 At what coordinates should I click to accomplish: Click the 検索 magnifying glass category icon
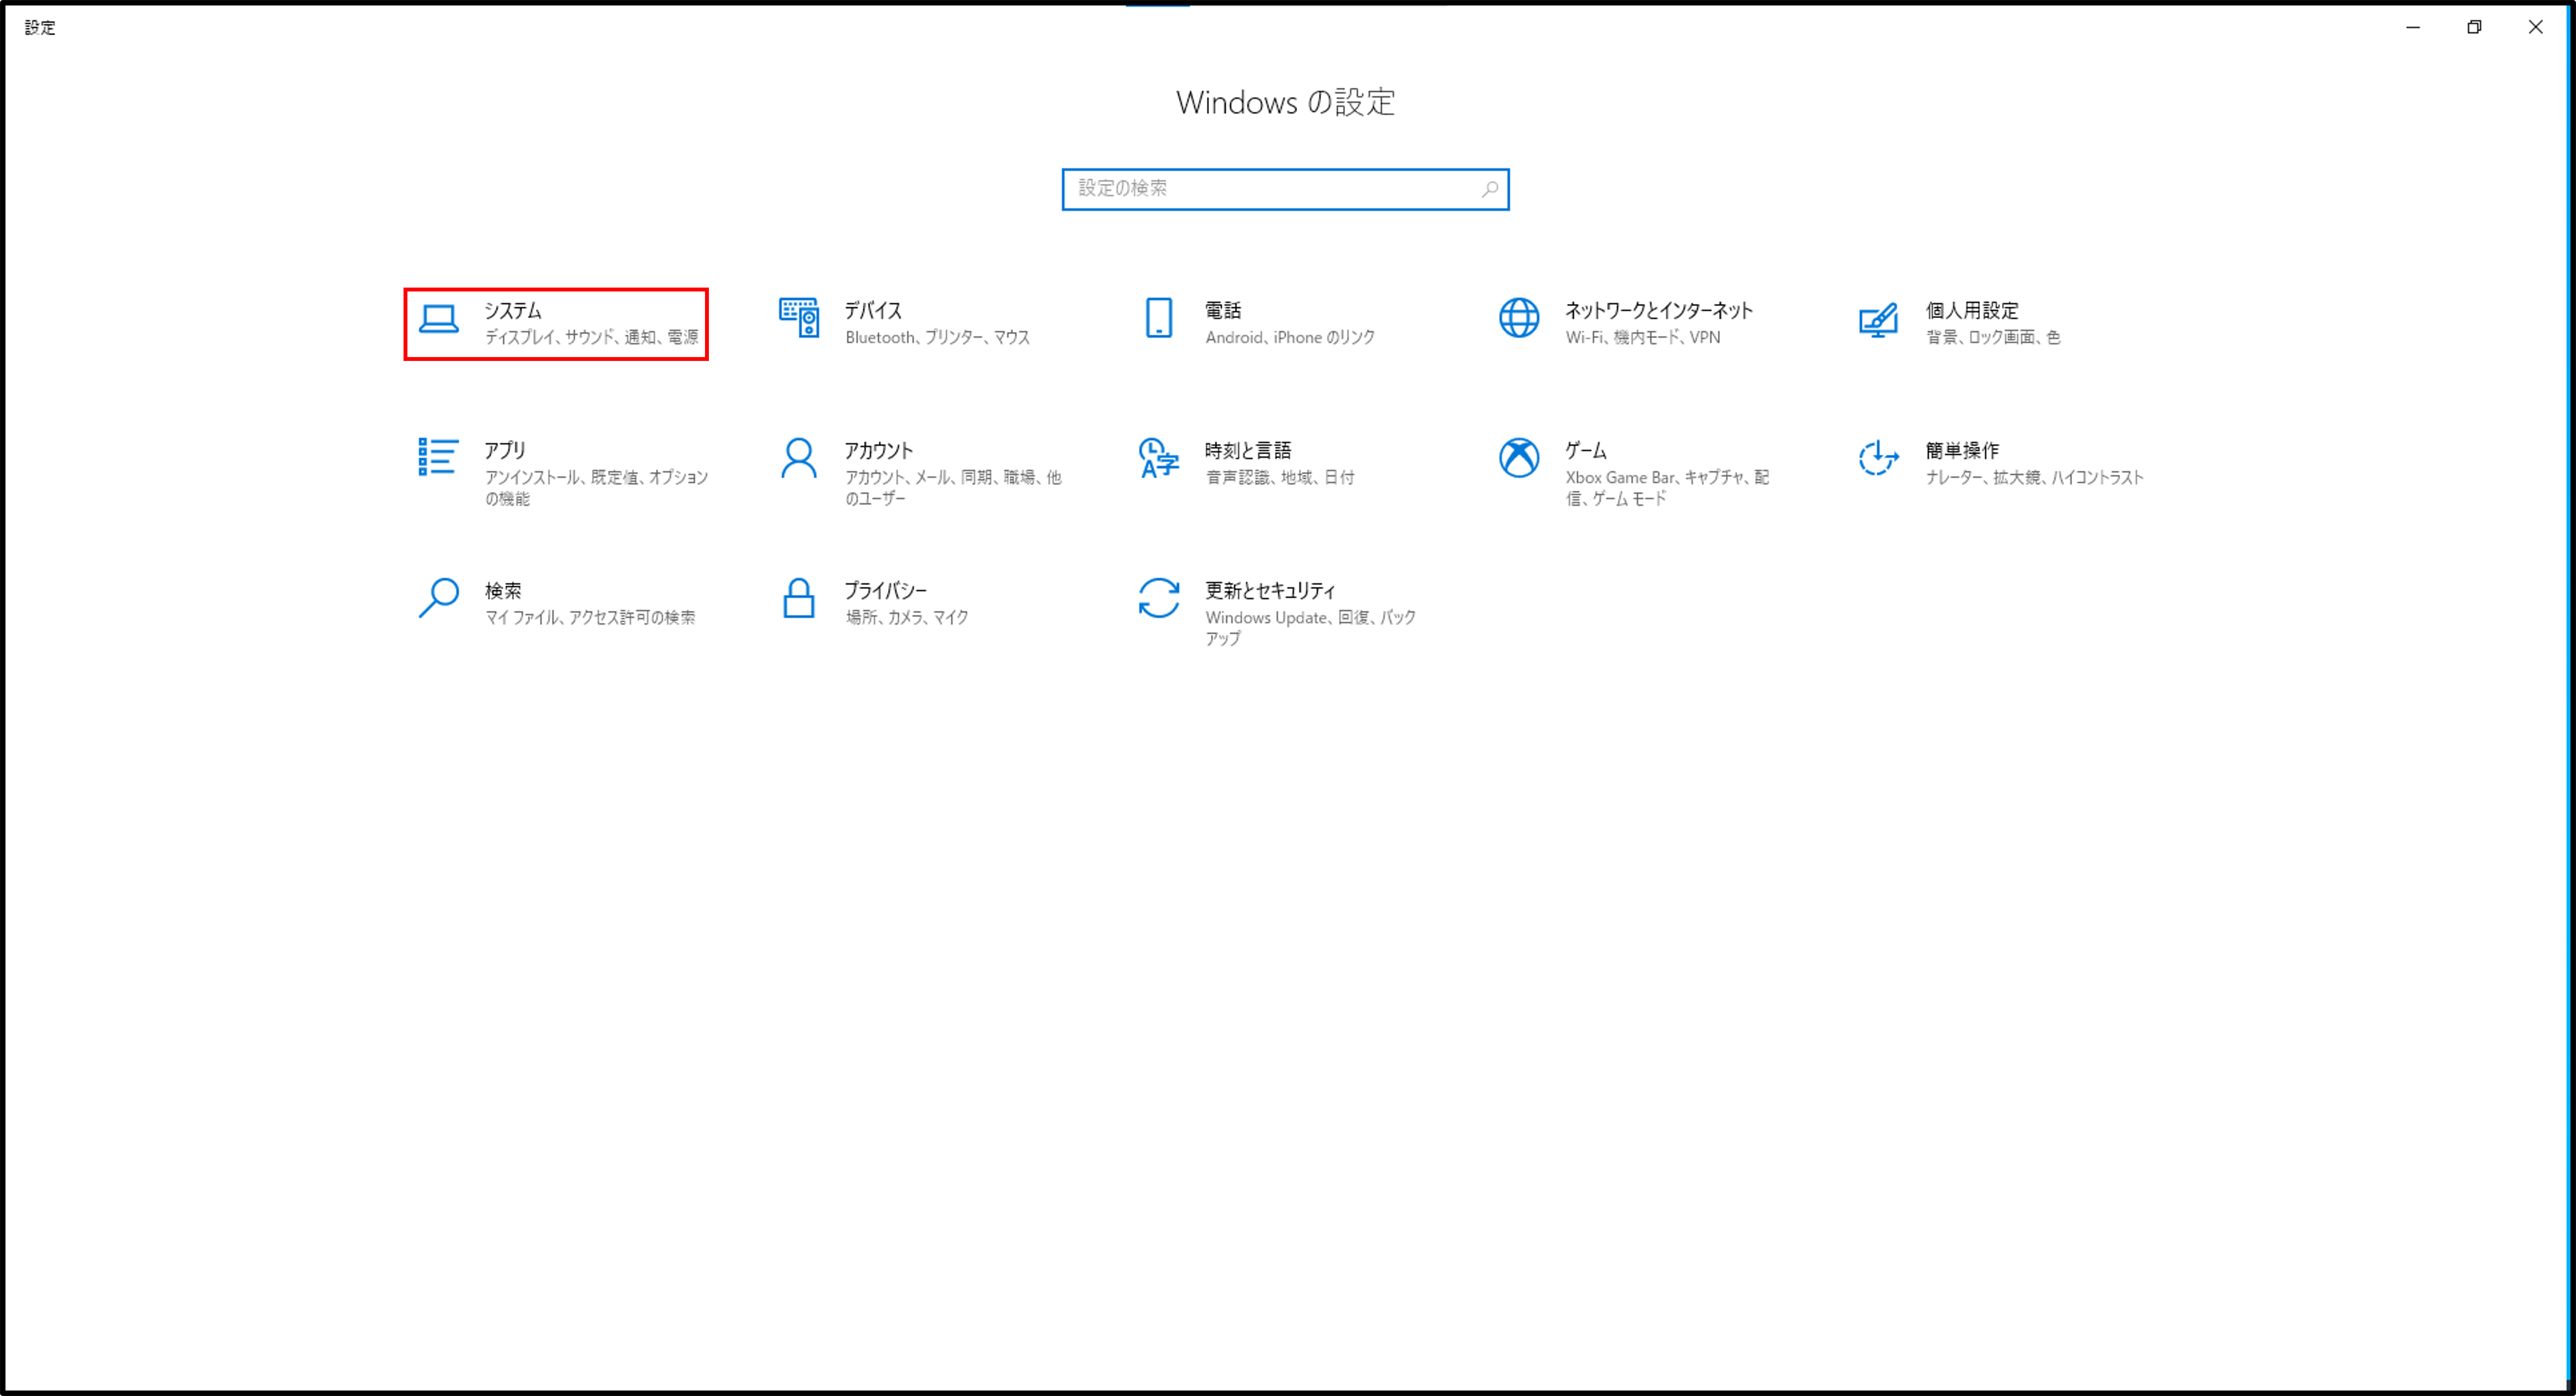click(x=438, y=598)
